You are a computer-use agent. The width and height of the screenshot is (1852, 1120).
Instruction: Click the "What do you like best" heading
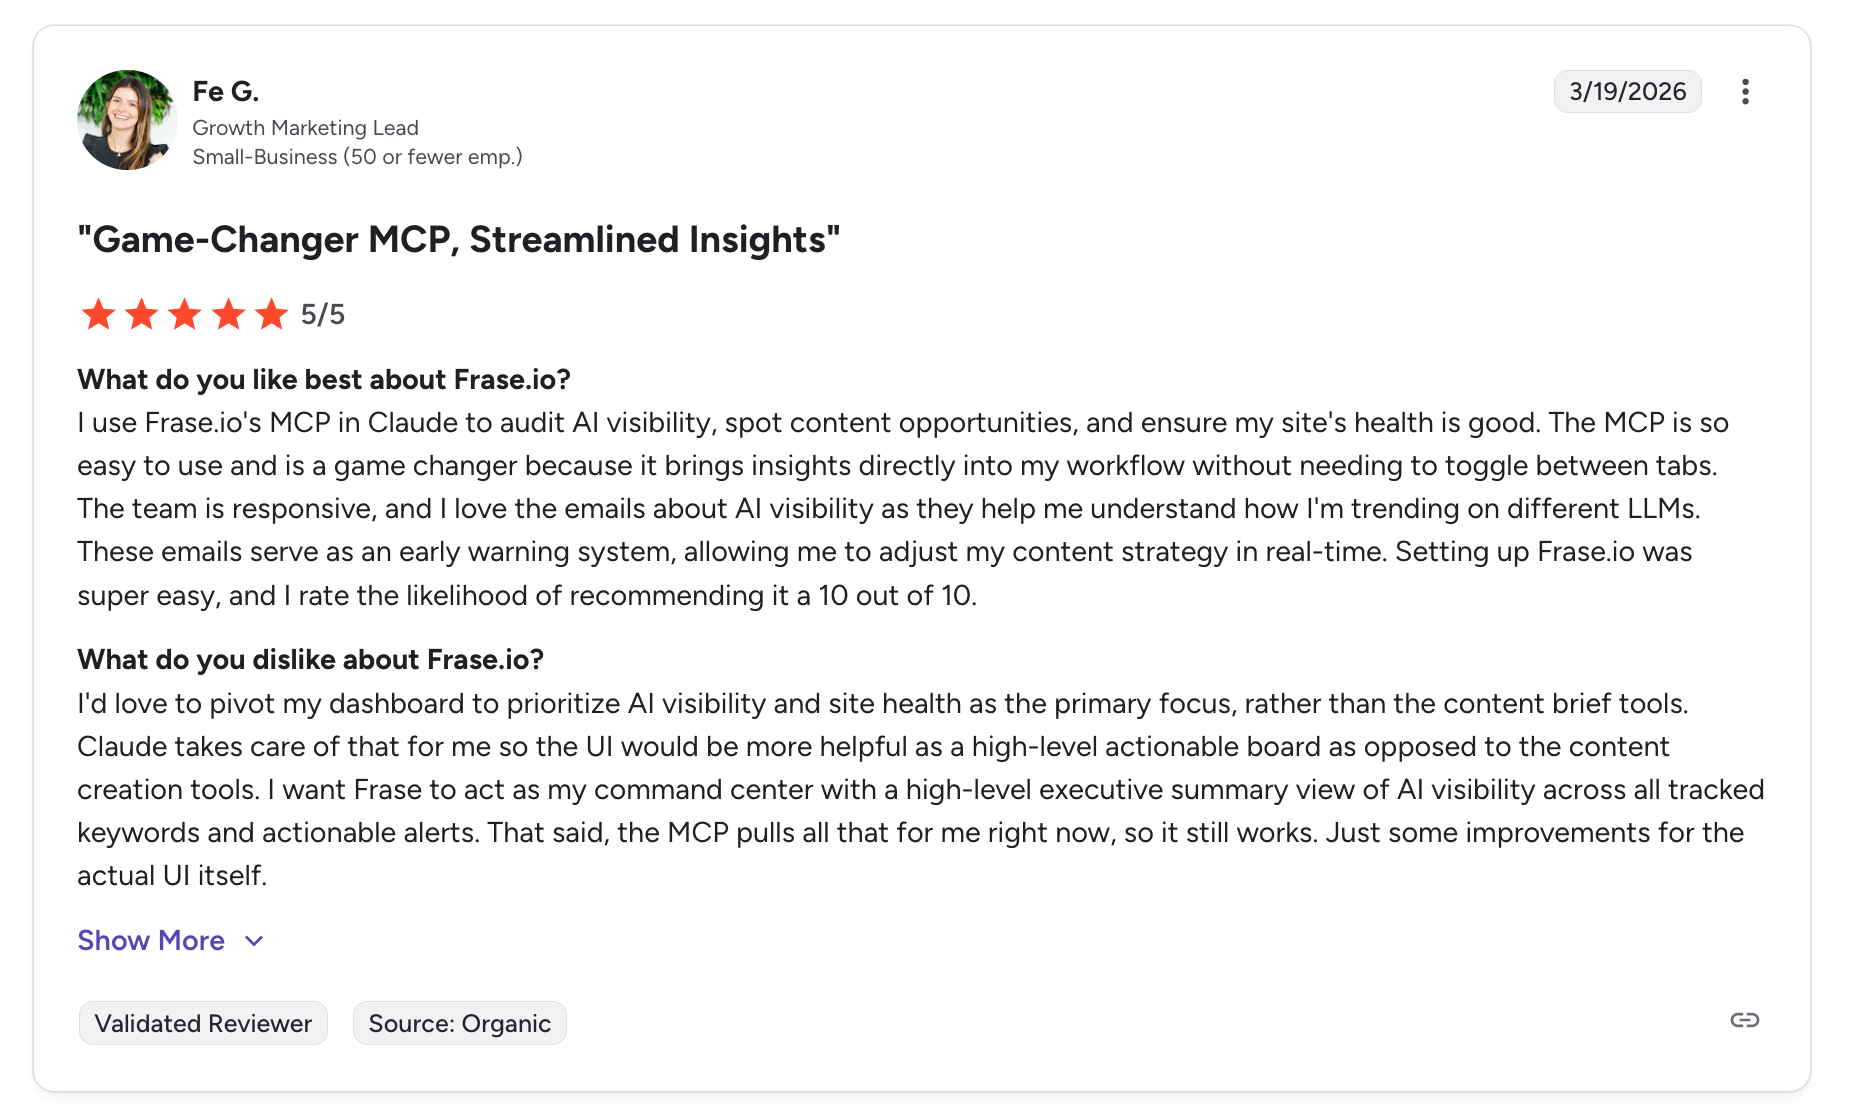point(324,380)
